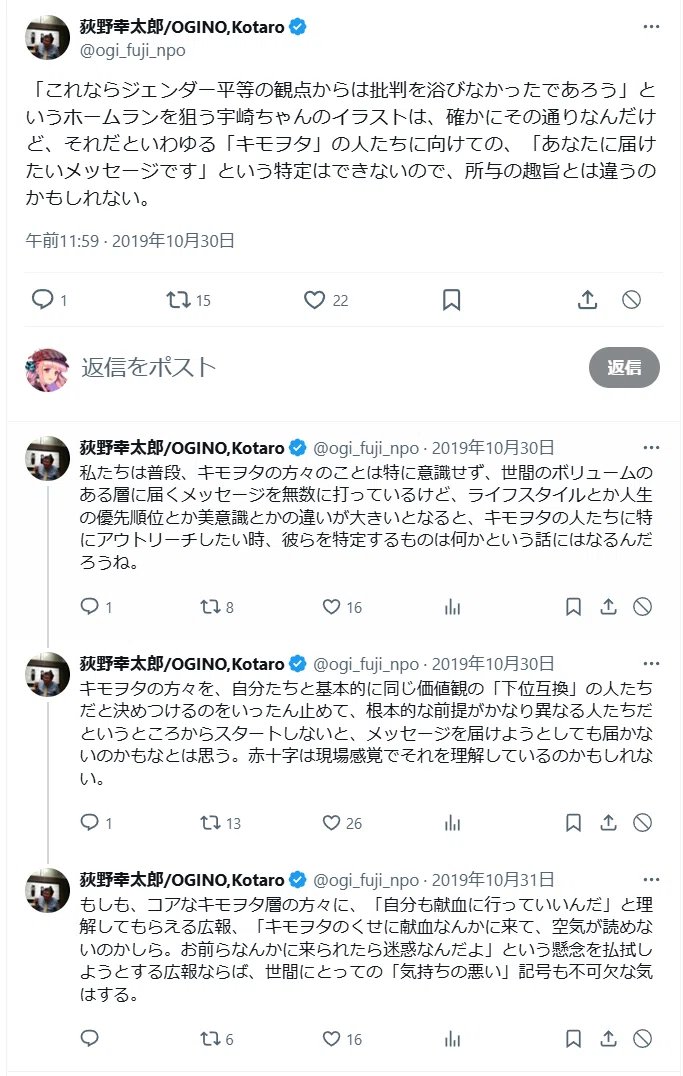Like the main tweet with 22 likes
Image resolution: width=683 pixels, height=1076 pixels.
(326, 300)
